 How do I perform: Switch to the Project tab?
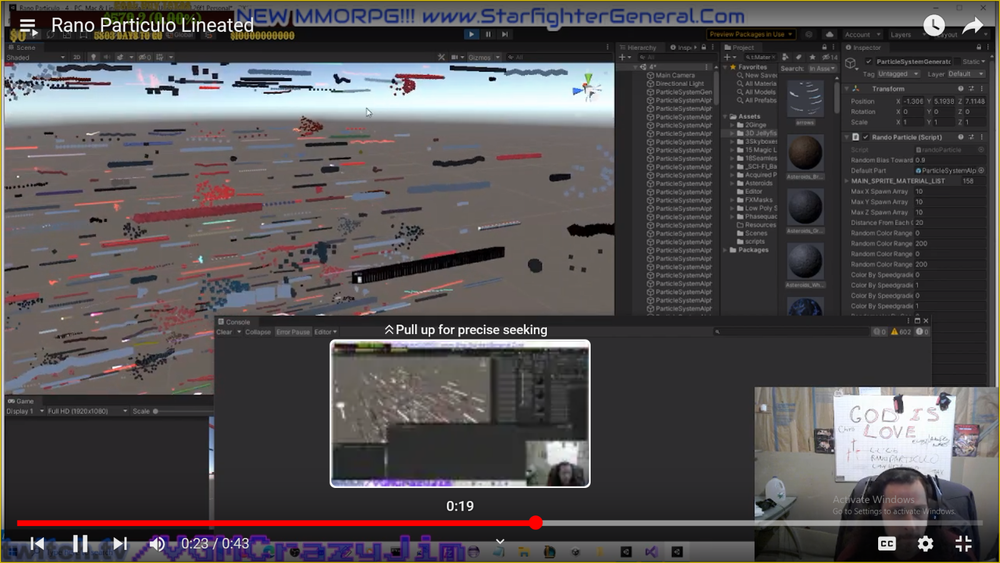coord(739,47)
